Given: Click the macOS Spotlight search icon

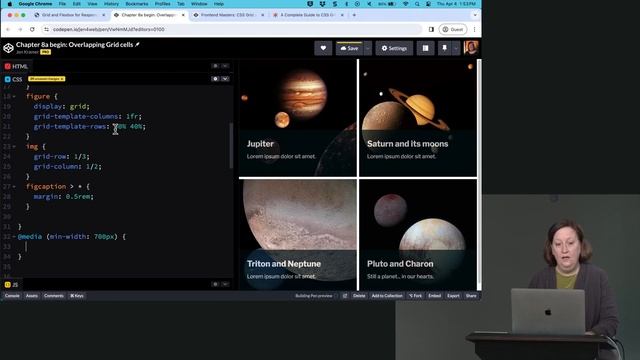Looking at the screenshot, I should [x=417, y=4].
